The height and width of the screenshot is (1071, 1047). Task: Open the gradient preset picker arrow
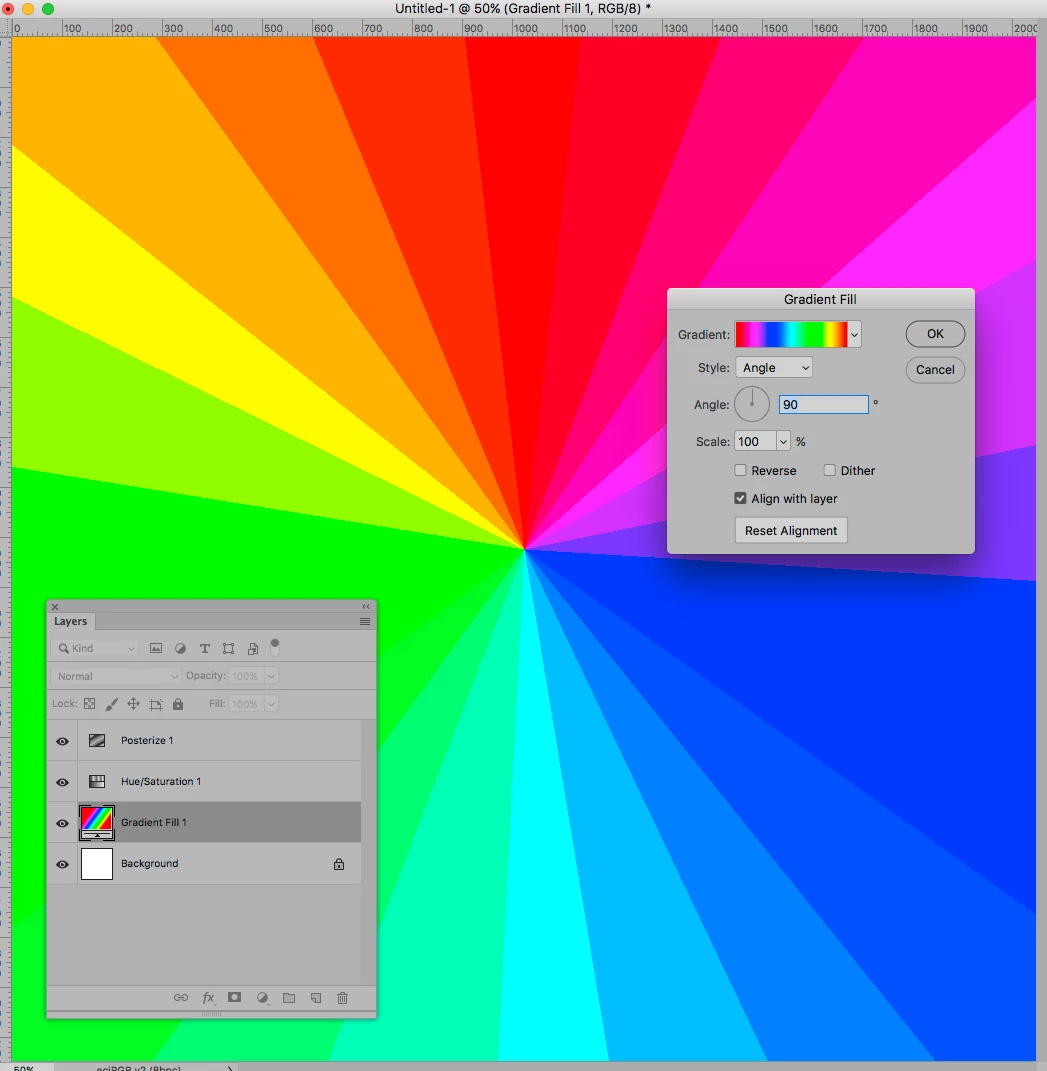[x=854, y=335]
